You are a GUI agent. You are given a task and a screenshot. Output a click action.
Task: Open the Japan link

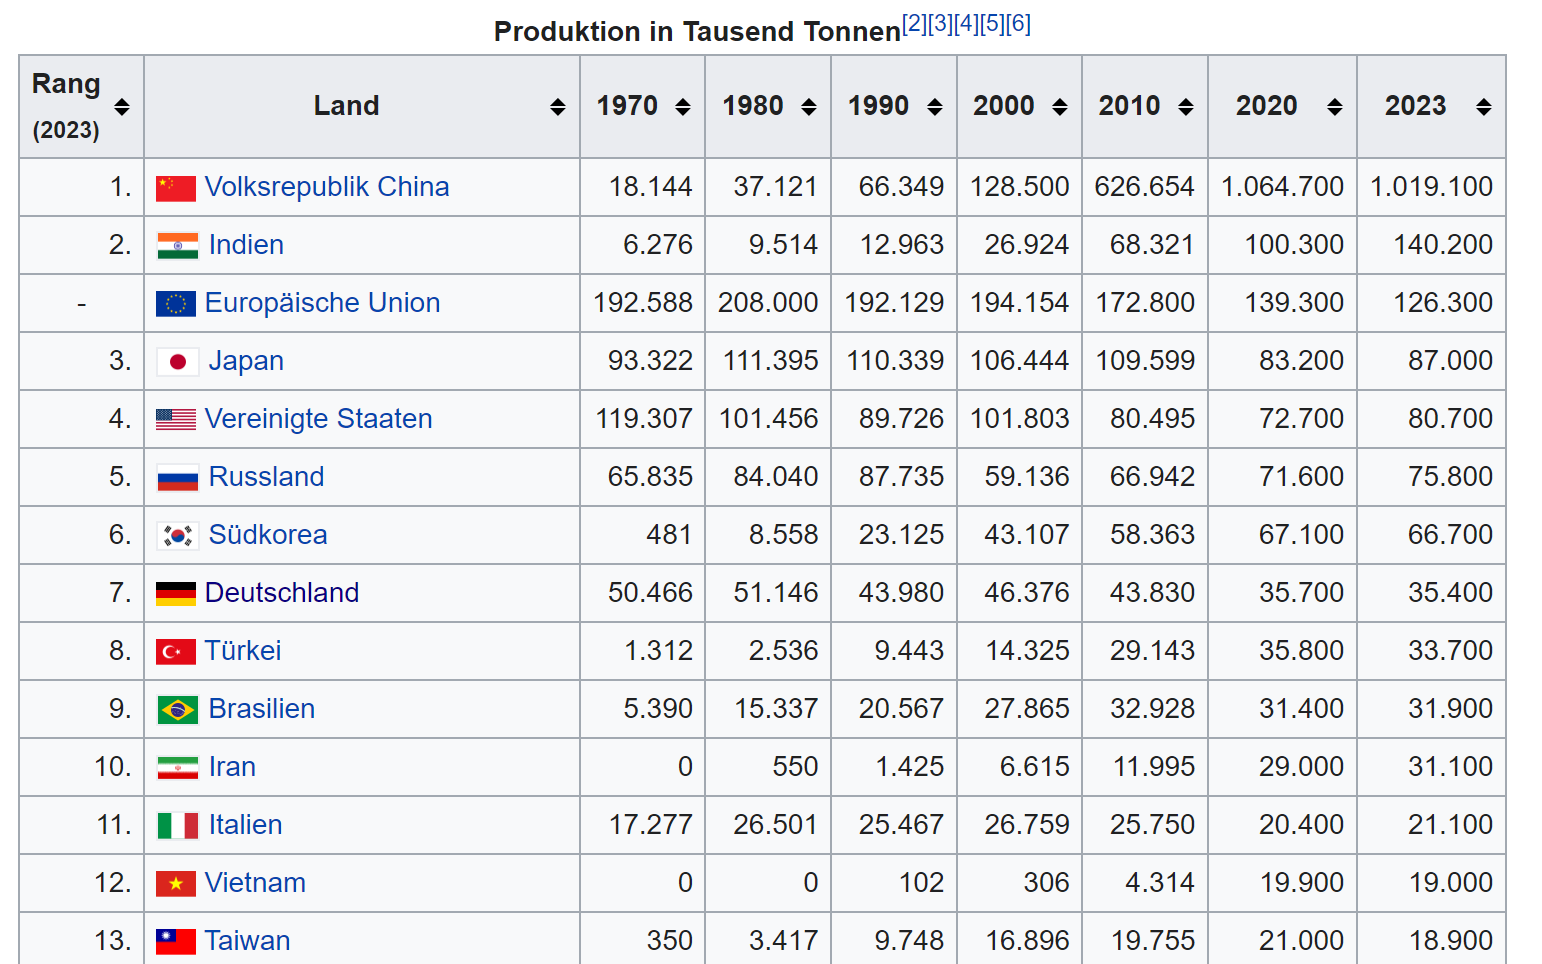coord(246,361)
